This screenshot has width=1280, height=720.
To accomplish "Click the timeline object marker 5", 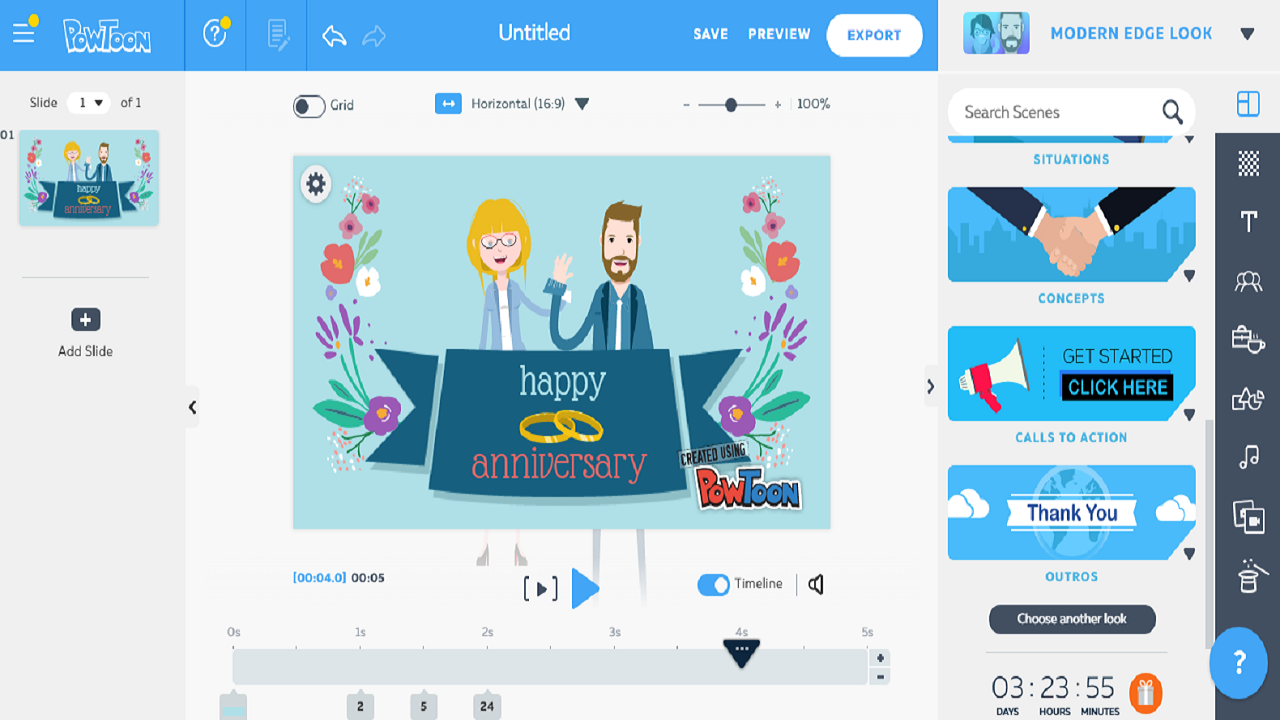I will click(424, 705).
